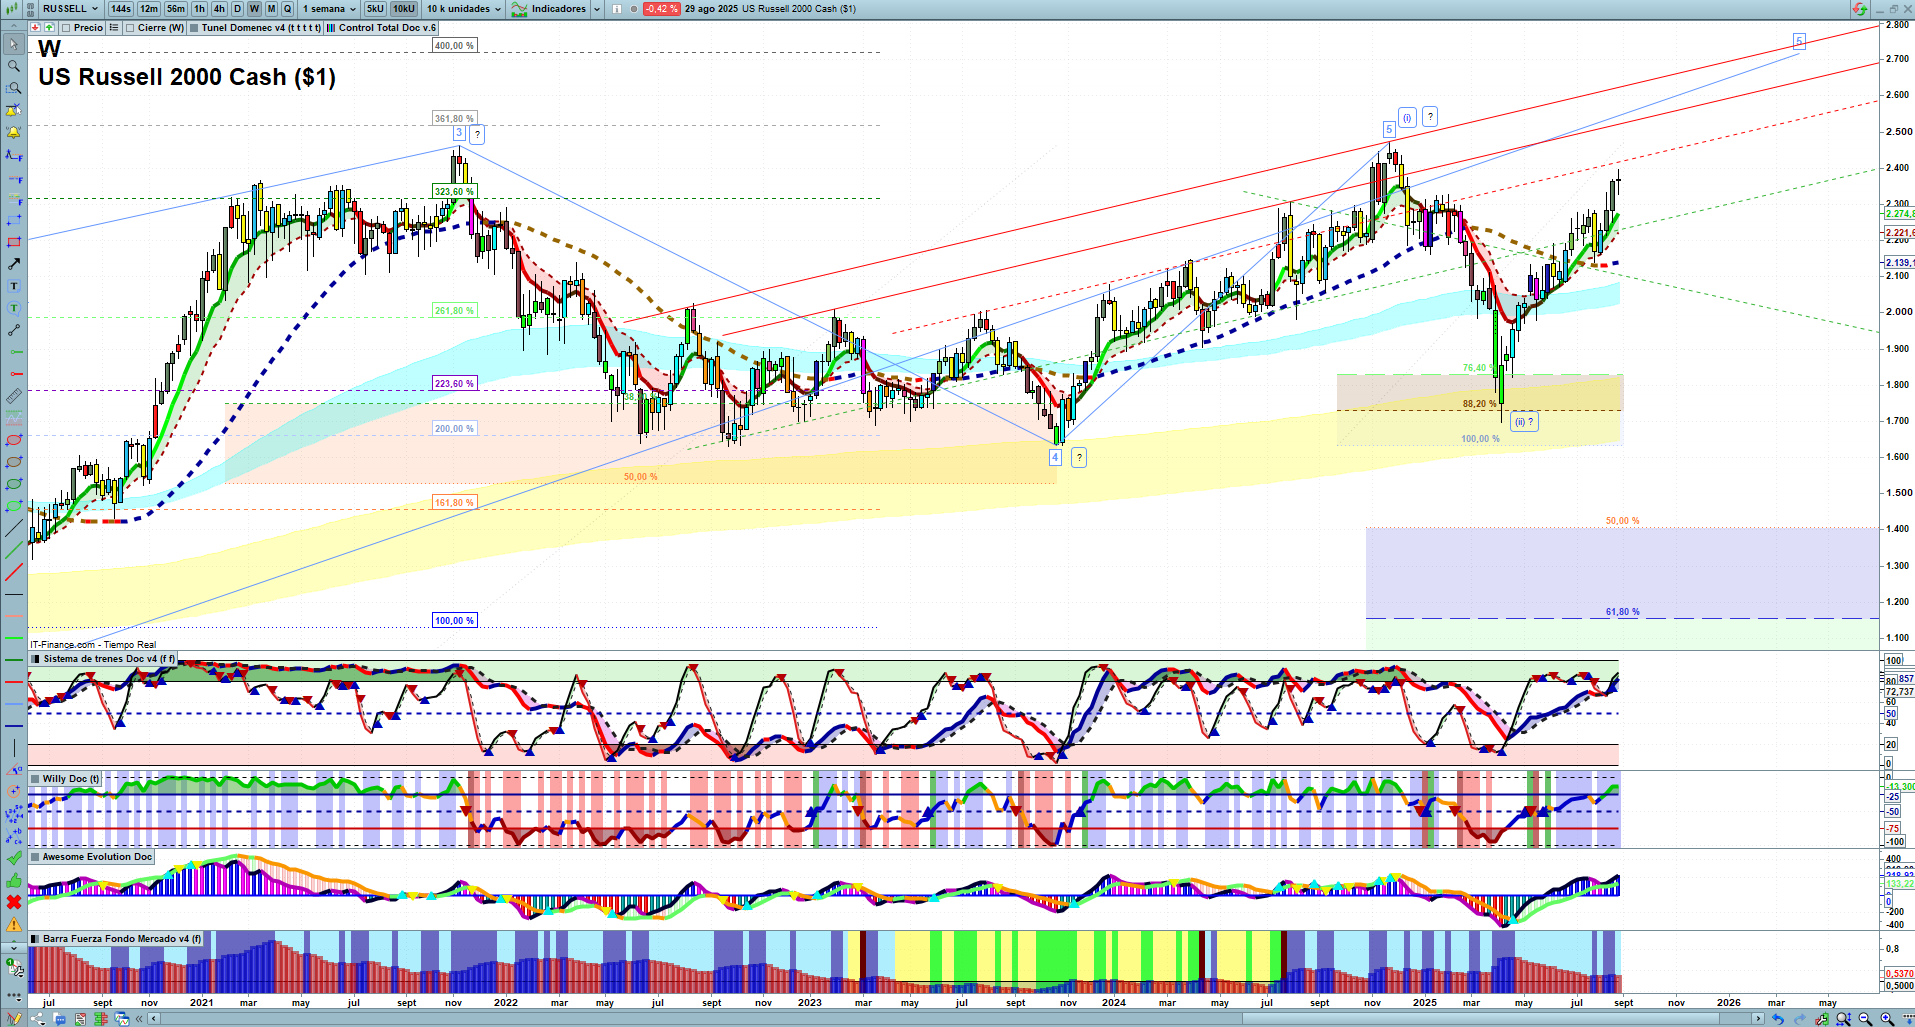The height and width of the screenshot is (1027, 1915).
Task: Click the zoom in magnifier
Action: [x=1887, y=1019]
